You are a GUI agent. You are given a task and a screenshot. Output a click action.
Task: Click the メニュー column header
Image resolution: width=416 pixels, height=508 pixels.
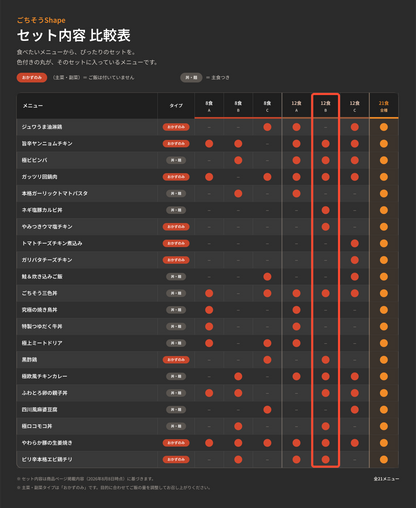tap(33, 106)
